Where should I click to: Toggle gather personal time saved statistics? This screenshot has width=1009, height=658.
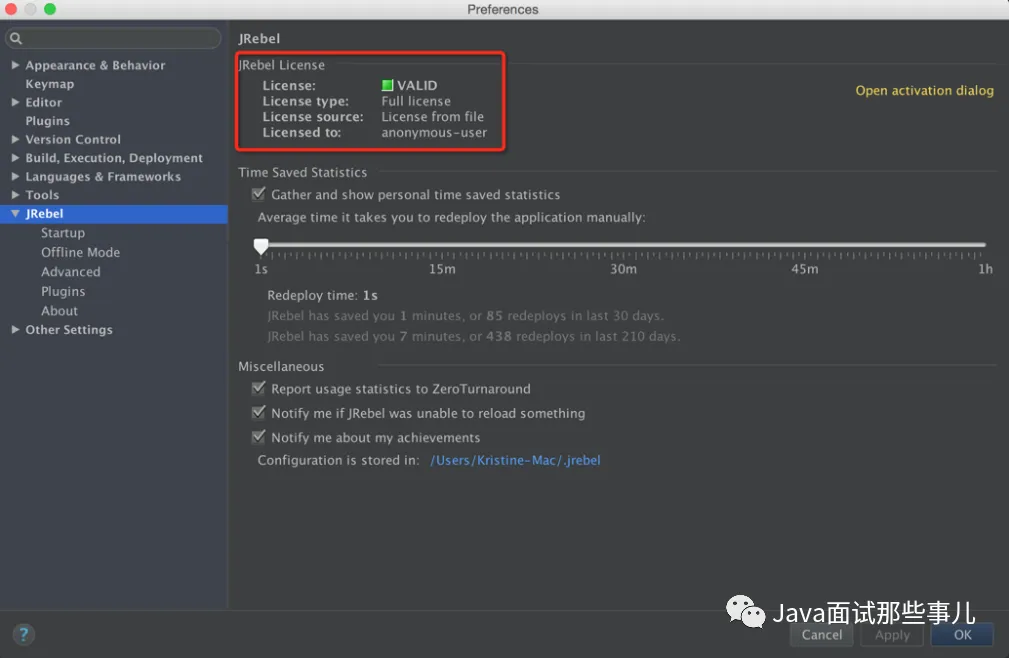(x=259, y=194)
